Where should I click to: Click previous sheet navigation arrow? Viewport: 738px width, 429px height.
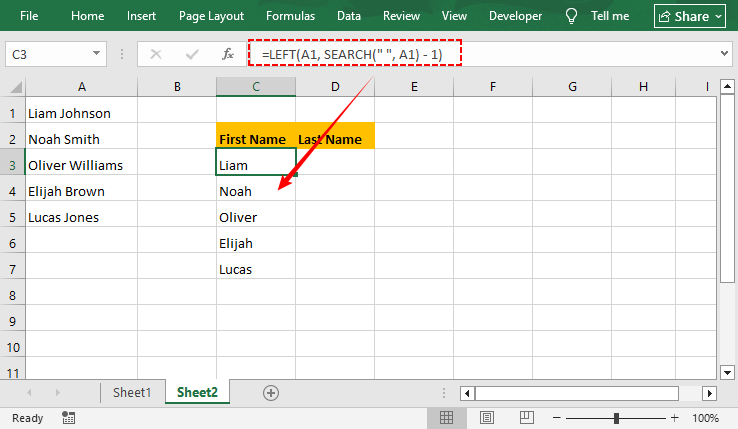click(x=29, y=392)
